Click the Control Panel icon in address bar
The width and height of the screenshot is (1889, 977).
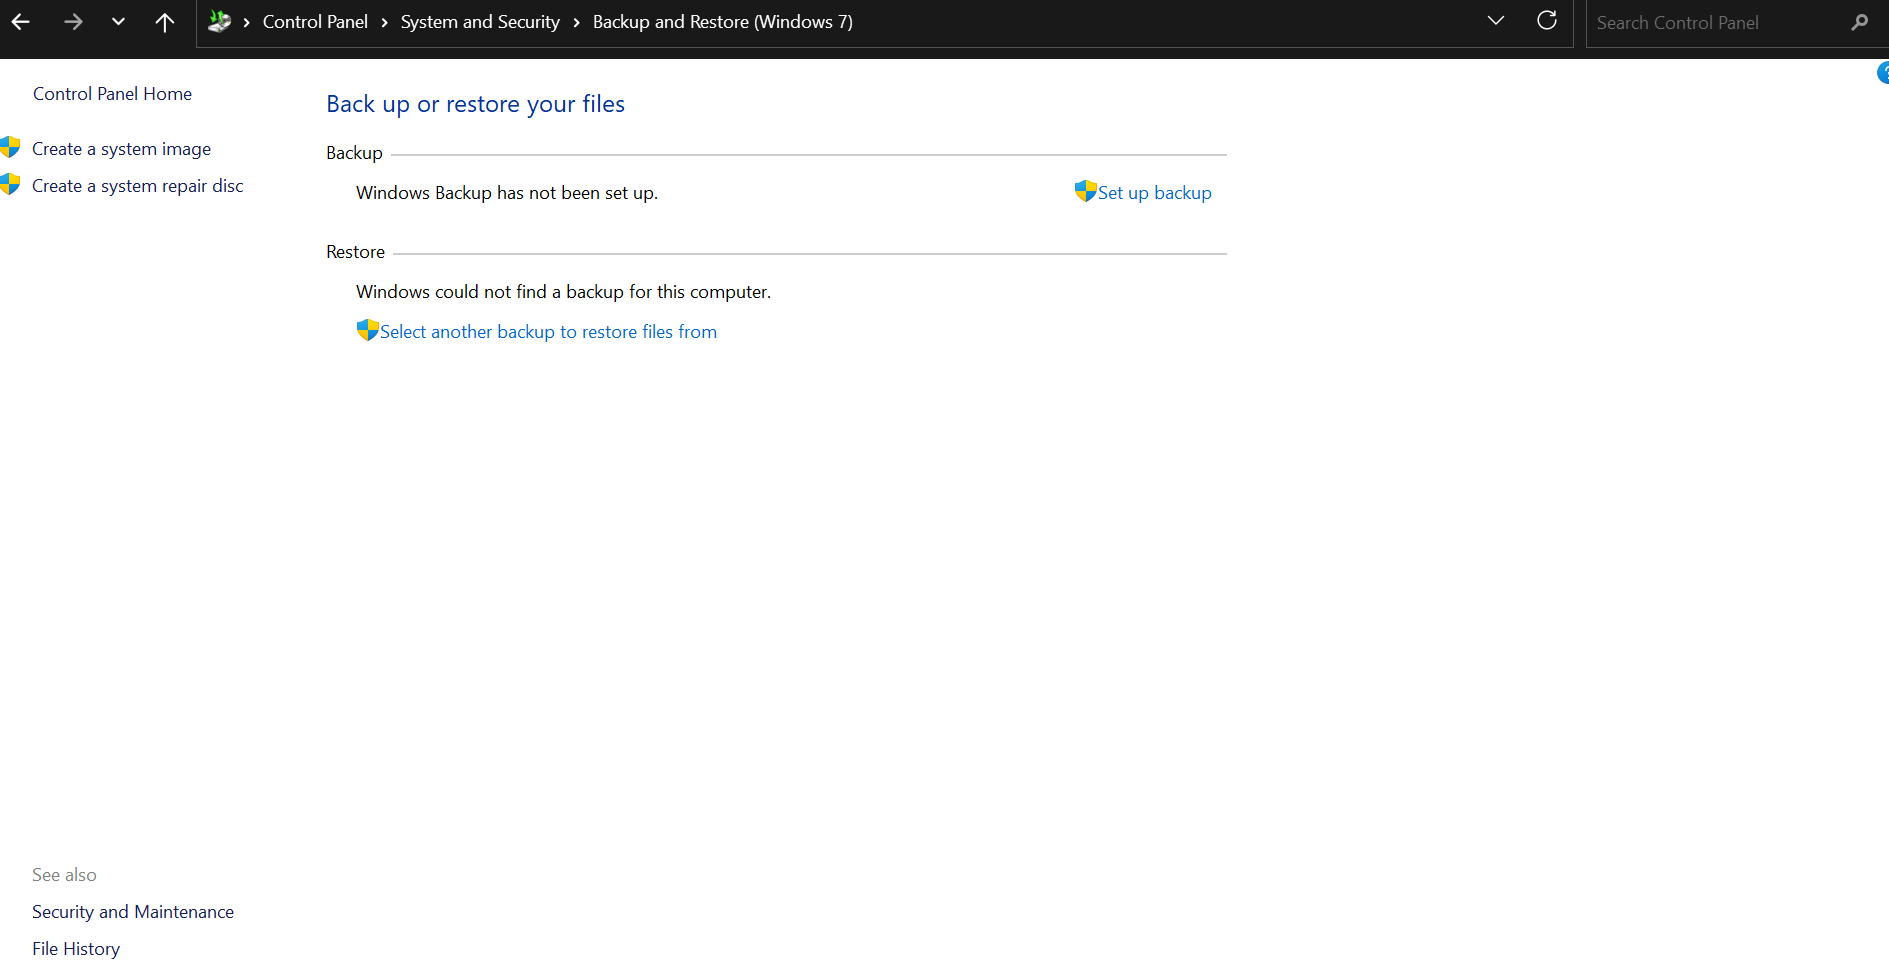point(220,21)
